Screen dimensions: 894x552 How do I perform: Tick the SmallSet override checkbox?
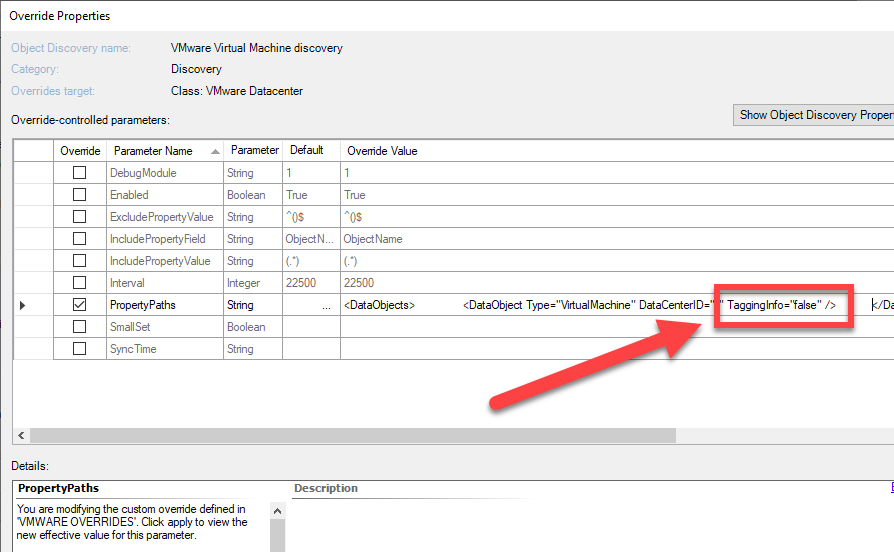(79, 327)
